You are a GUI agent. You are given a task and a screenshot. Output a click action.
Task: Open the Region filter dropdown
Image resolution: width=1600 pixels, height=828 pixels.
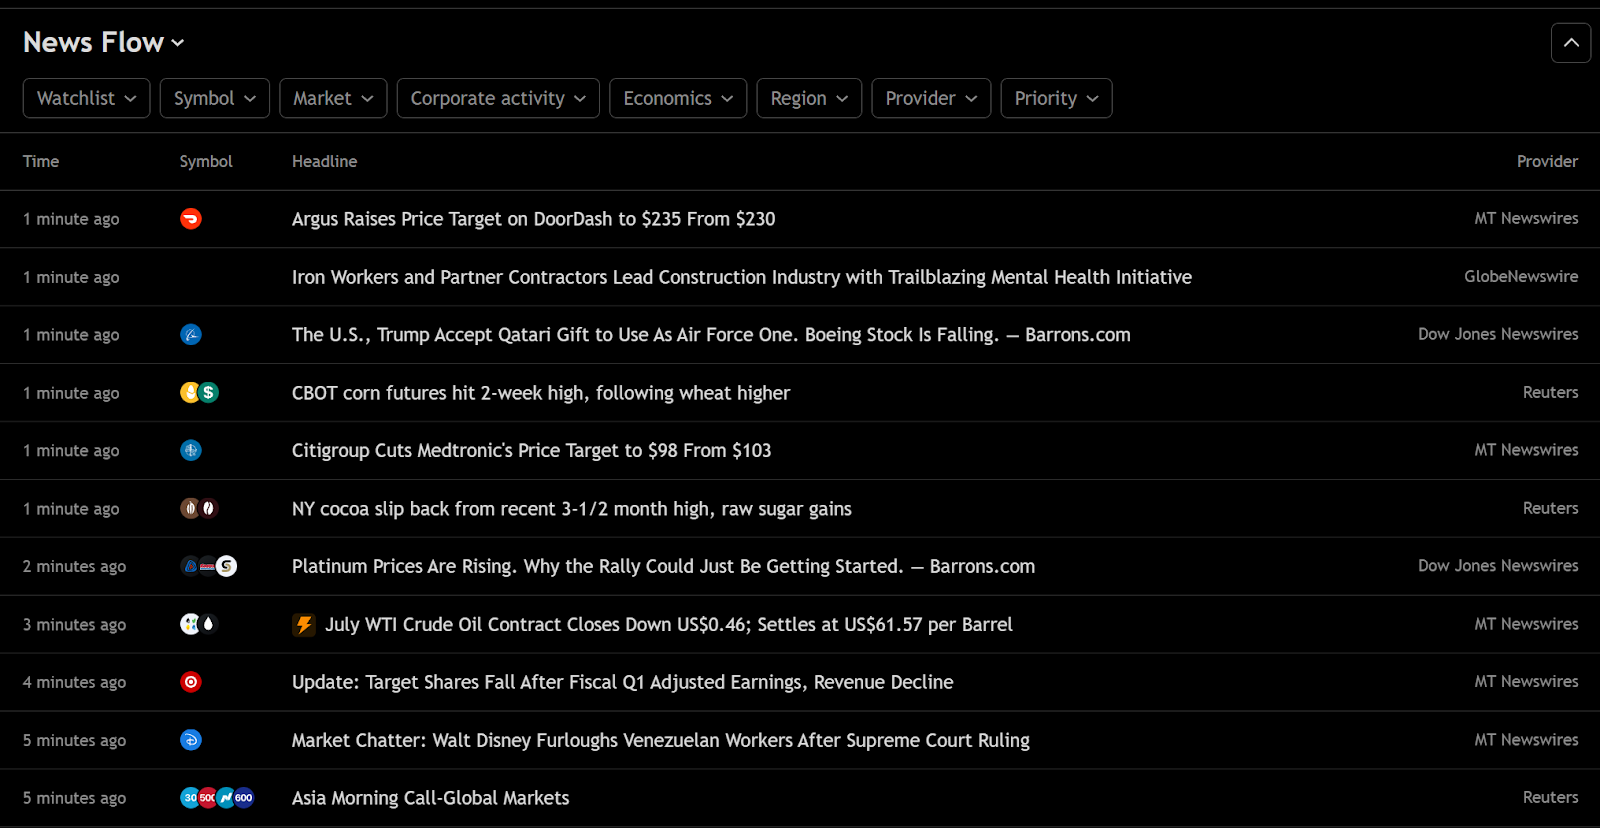[809, 98]
